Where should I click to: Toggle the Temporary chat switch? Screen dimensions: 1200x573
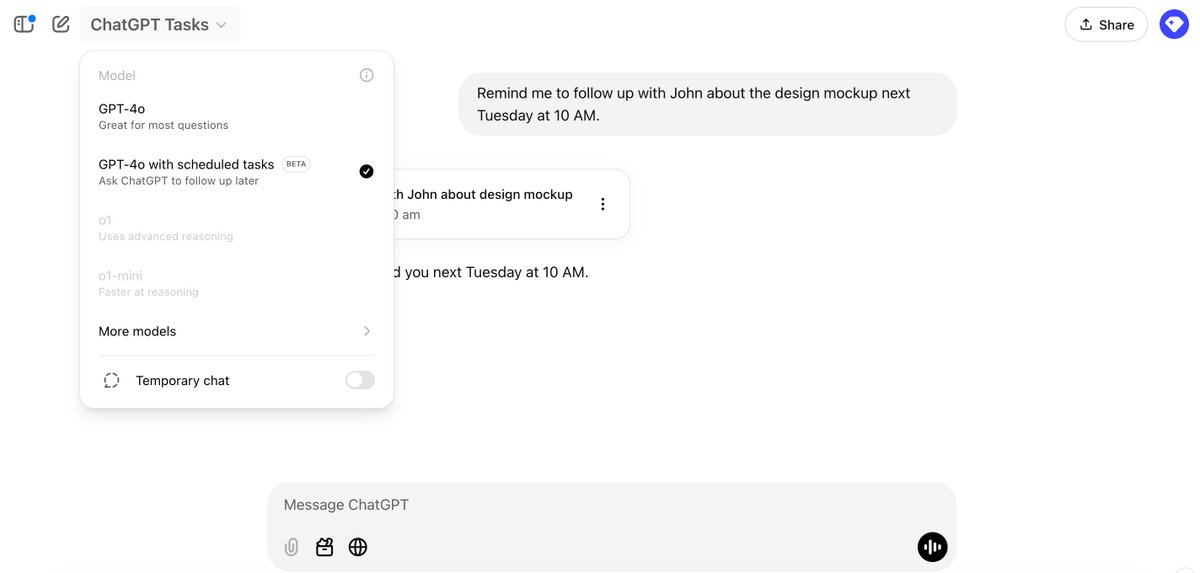[360, 380]
